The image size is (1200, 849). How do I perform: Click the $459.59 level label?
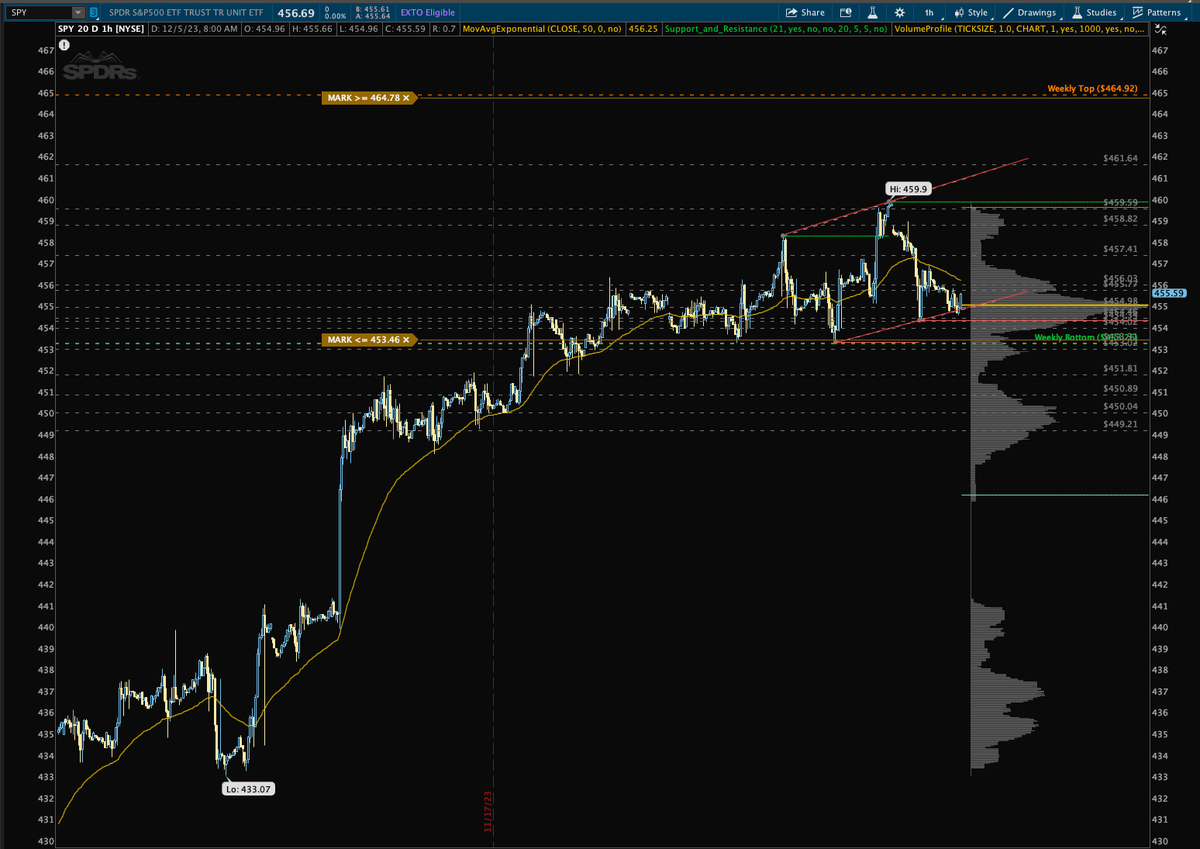pyautogui.click(x=1121, y=203)
